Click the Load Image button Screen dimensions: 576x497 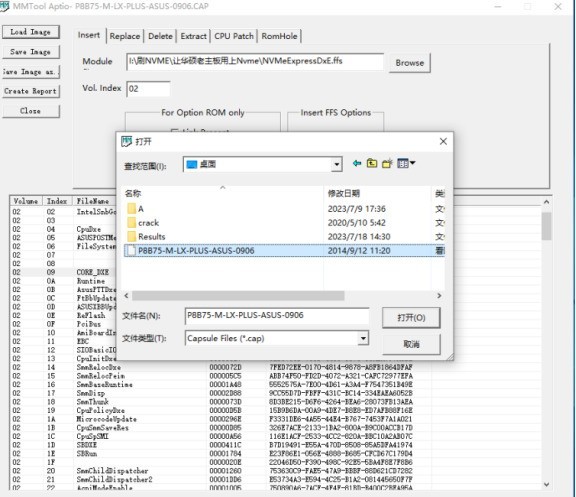pyautogui.click(x=30, y=32)
